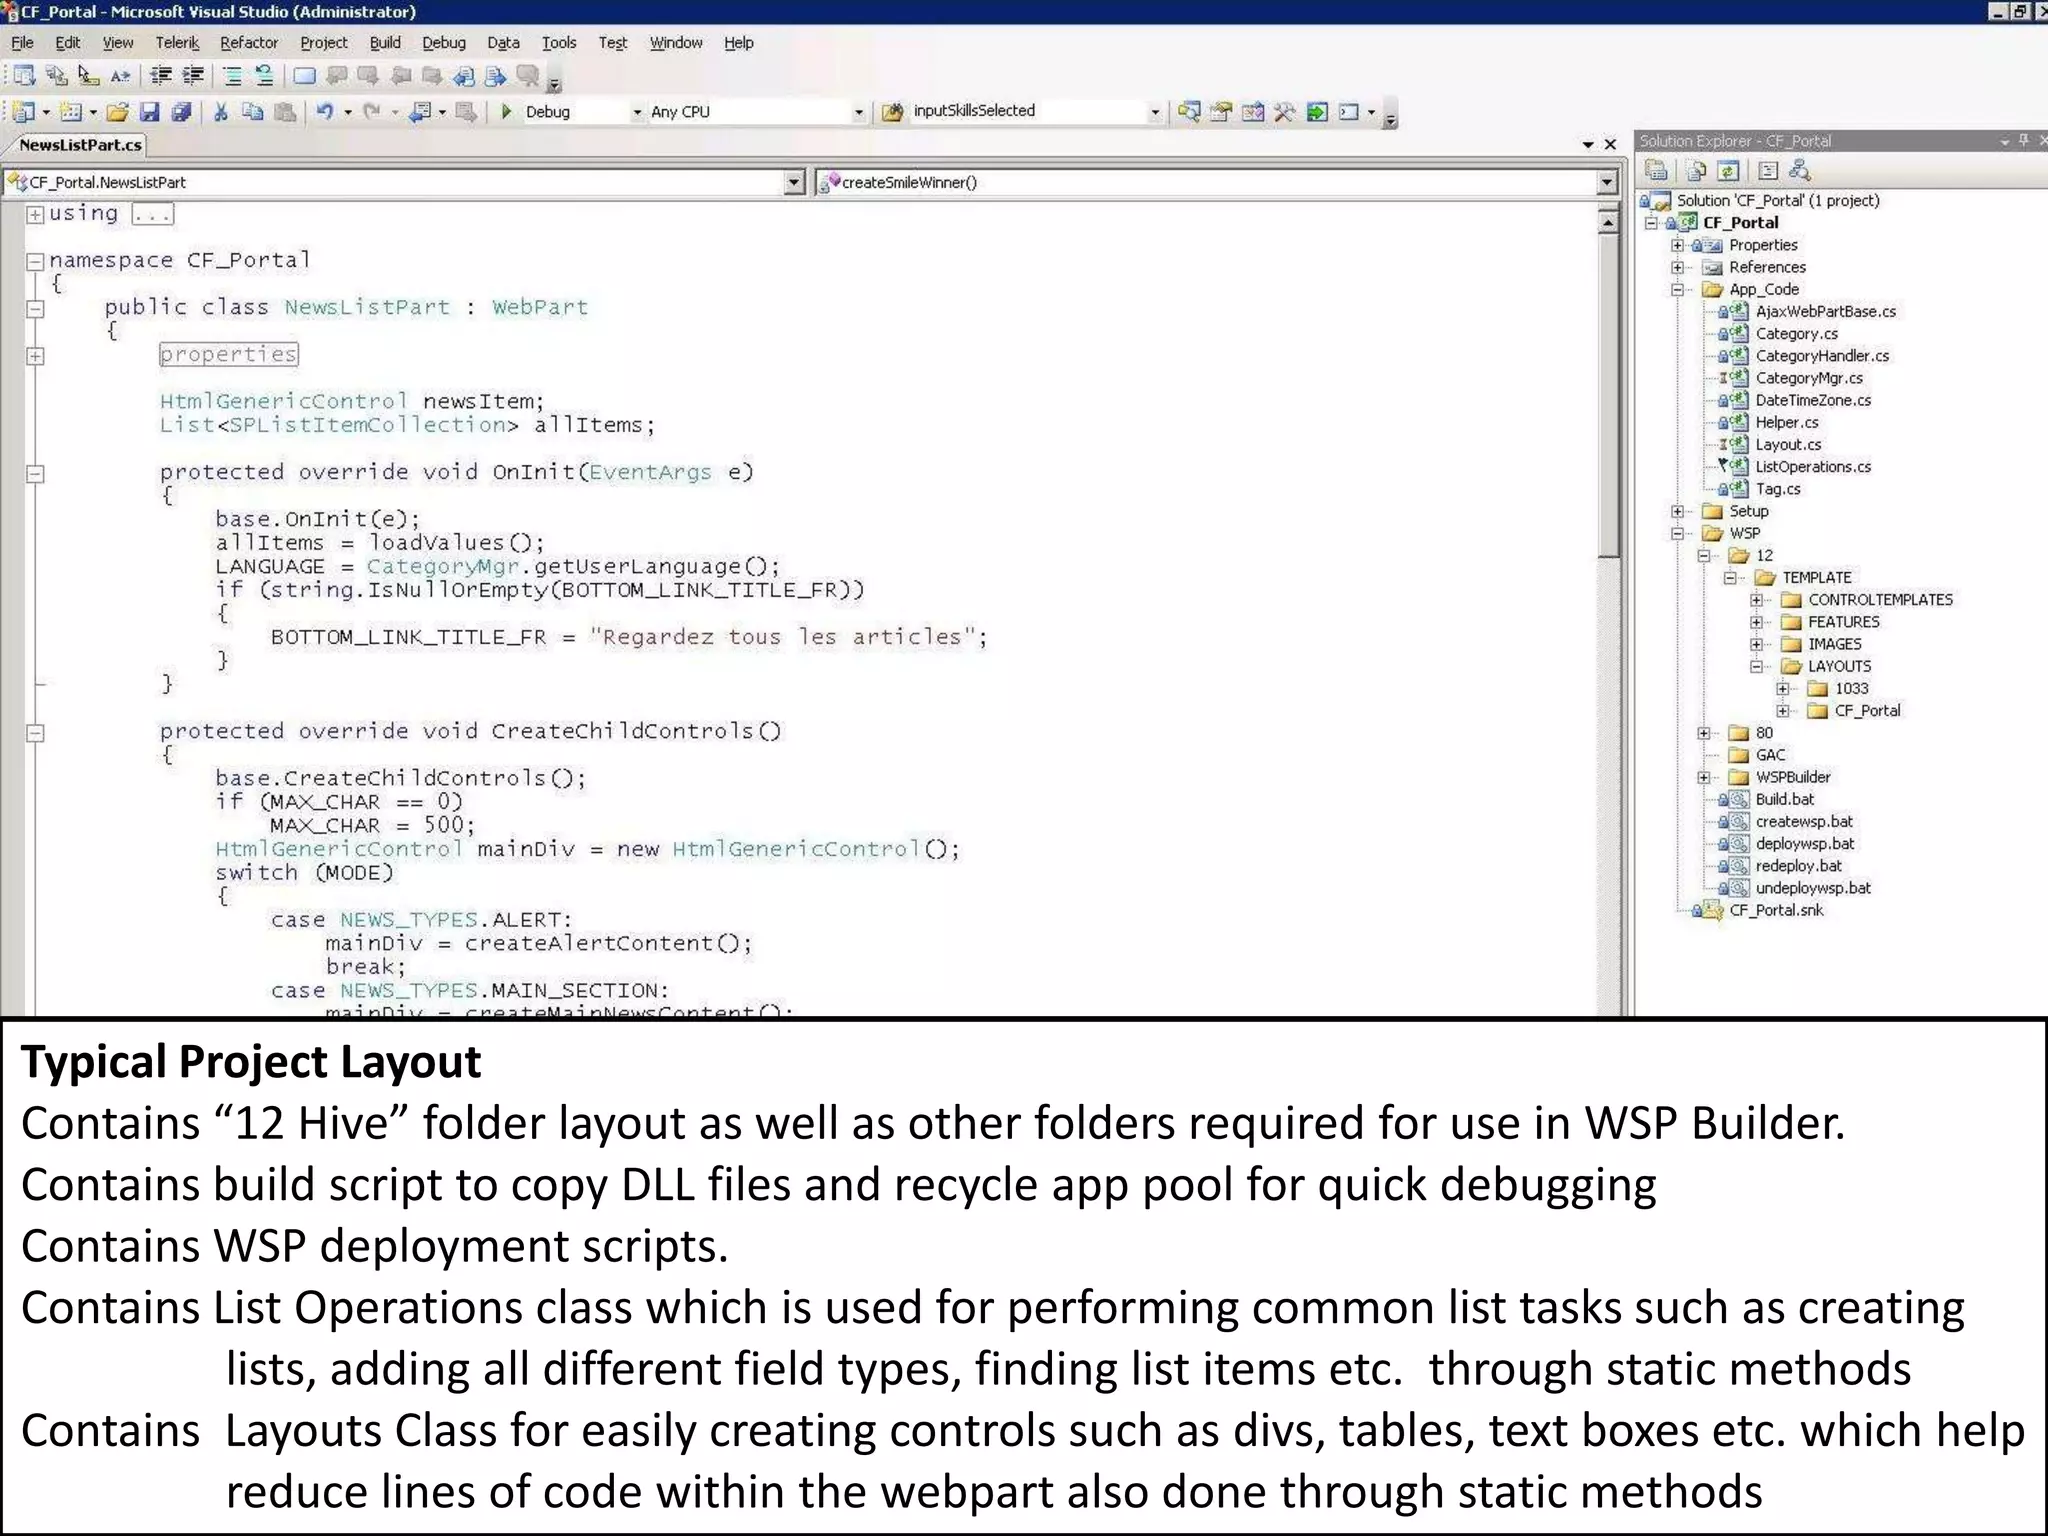
Task: Click the Cut scissors icon
Action: pyautogui.click(x=221, y=112)
